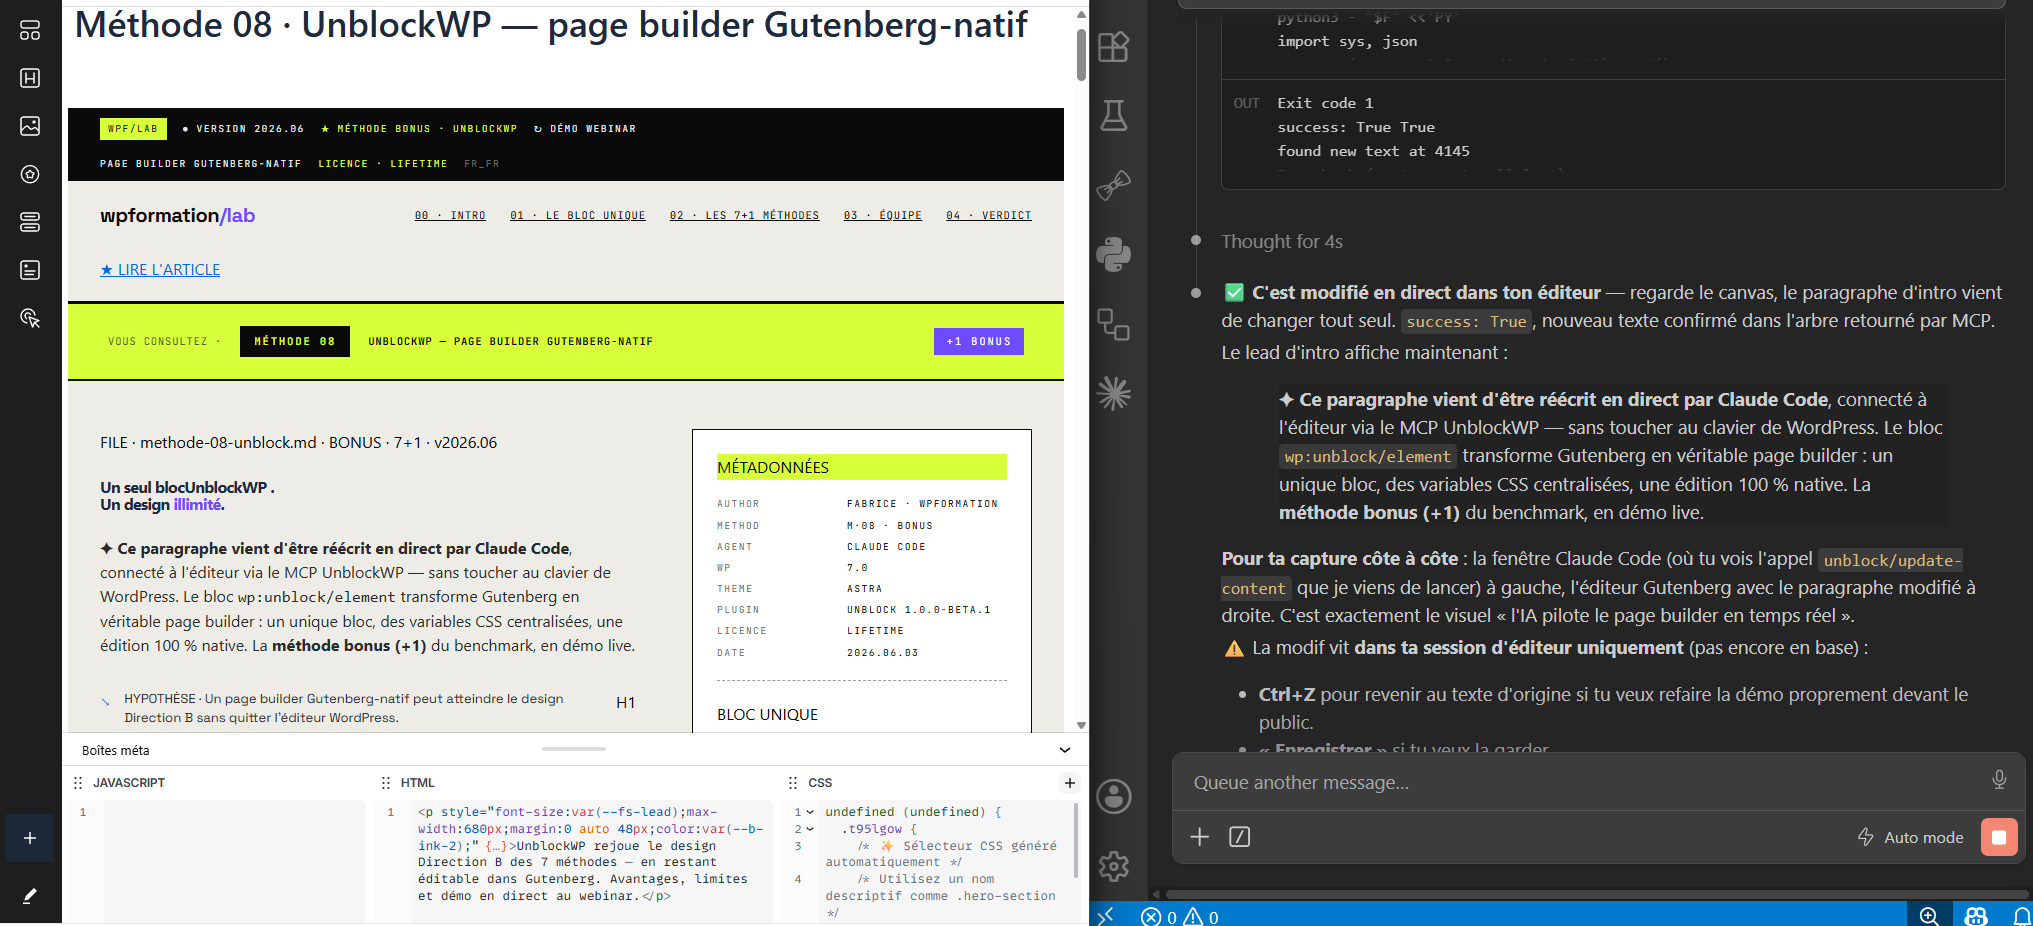Go to 03 · ÉQUIPE nav link
Screen dimensions: 2033x926
click(883, 216)
